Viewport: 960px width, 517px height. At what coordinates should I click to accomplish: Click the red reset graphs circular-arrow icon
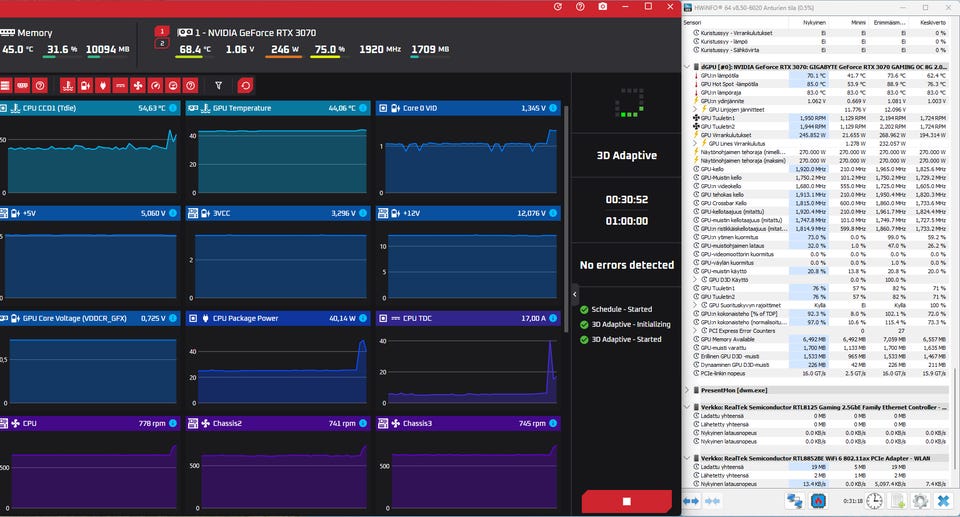(246, 86)
